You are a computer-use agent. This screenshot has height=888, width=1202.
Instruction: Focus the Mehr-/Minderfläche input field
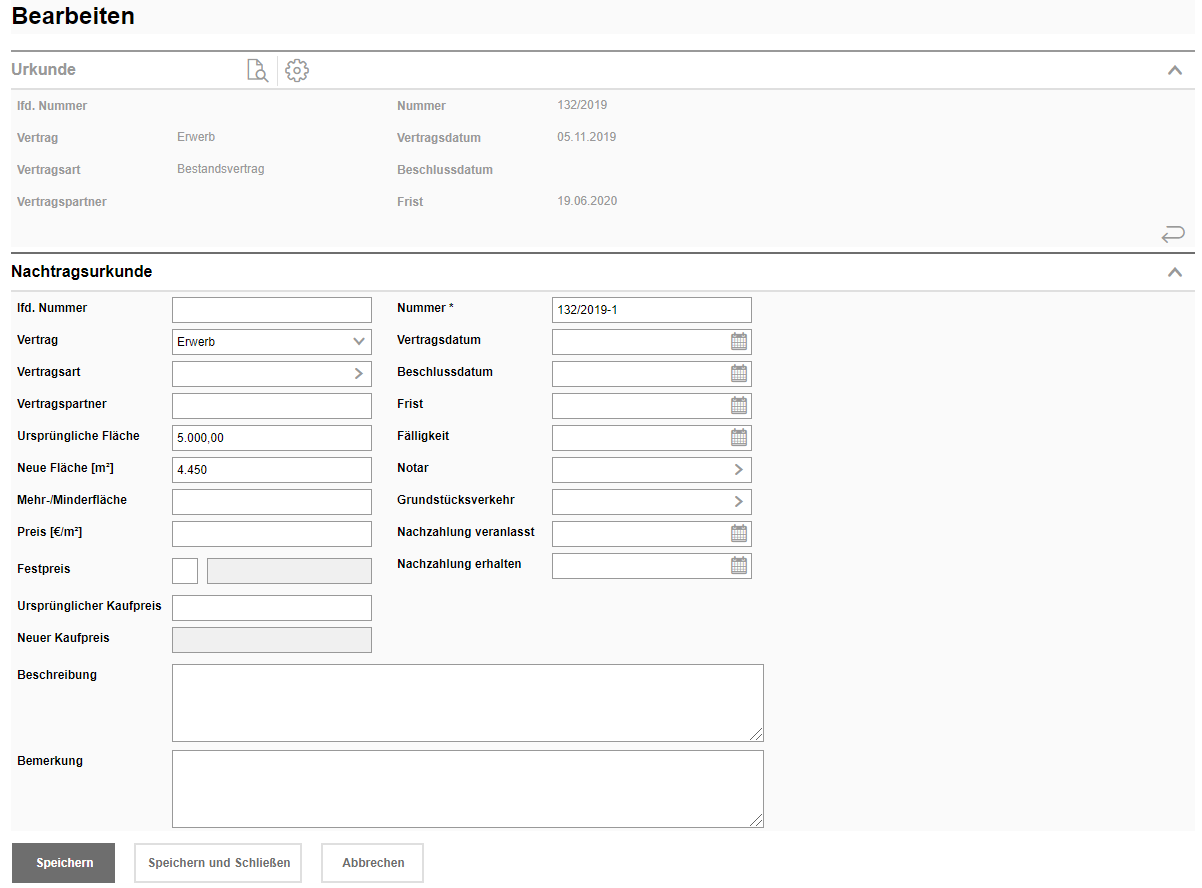272,502
